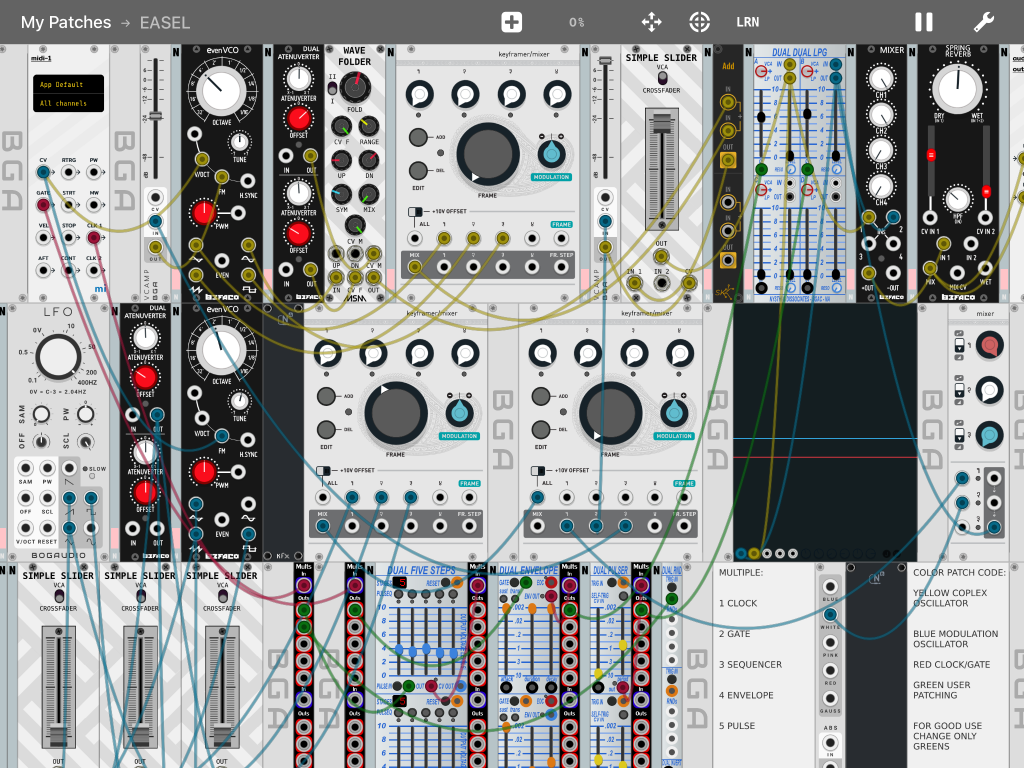
Task: Click the midi-1 module name label
Action: click(x=41, y=58)
